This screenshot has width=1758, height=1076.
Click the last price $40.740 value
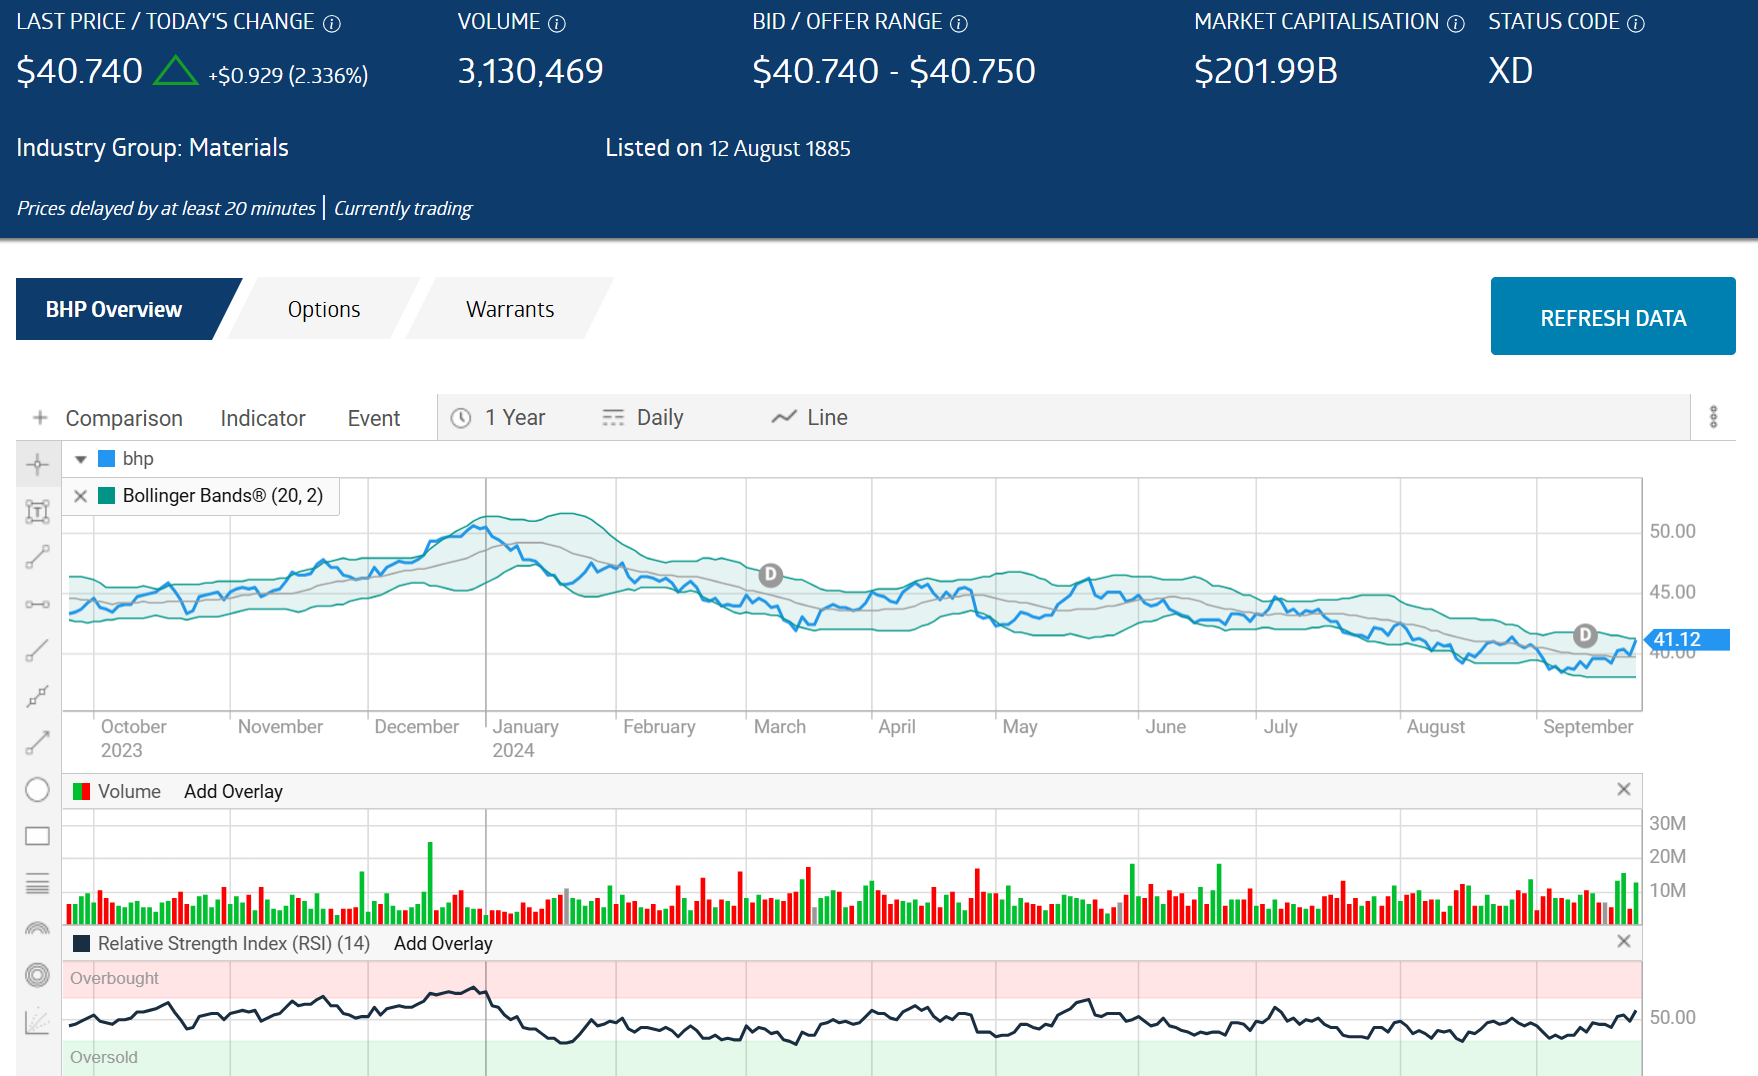tap(80, 71)
